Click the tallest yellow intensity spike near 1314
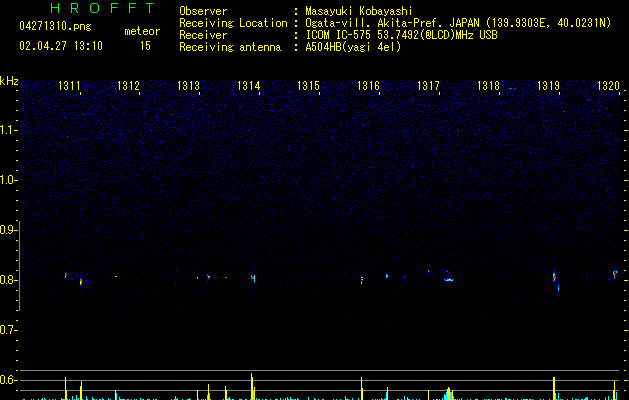The height and width of the screenshot is (400, 629). (x=252, y=386)
